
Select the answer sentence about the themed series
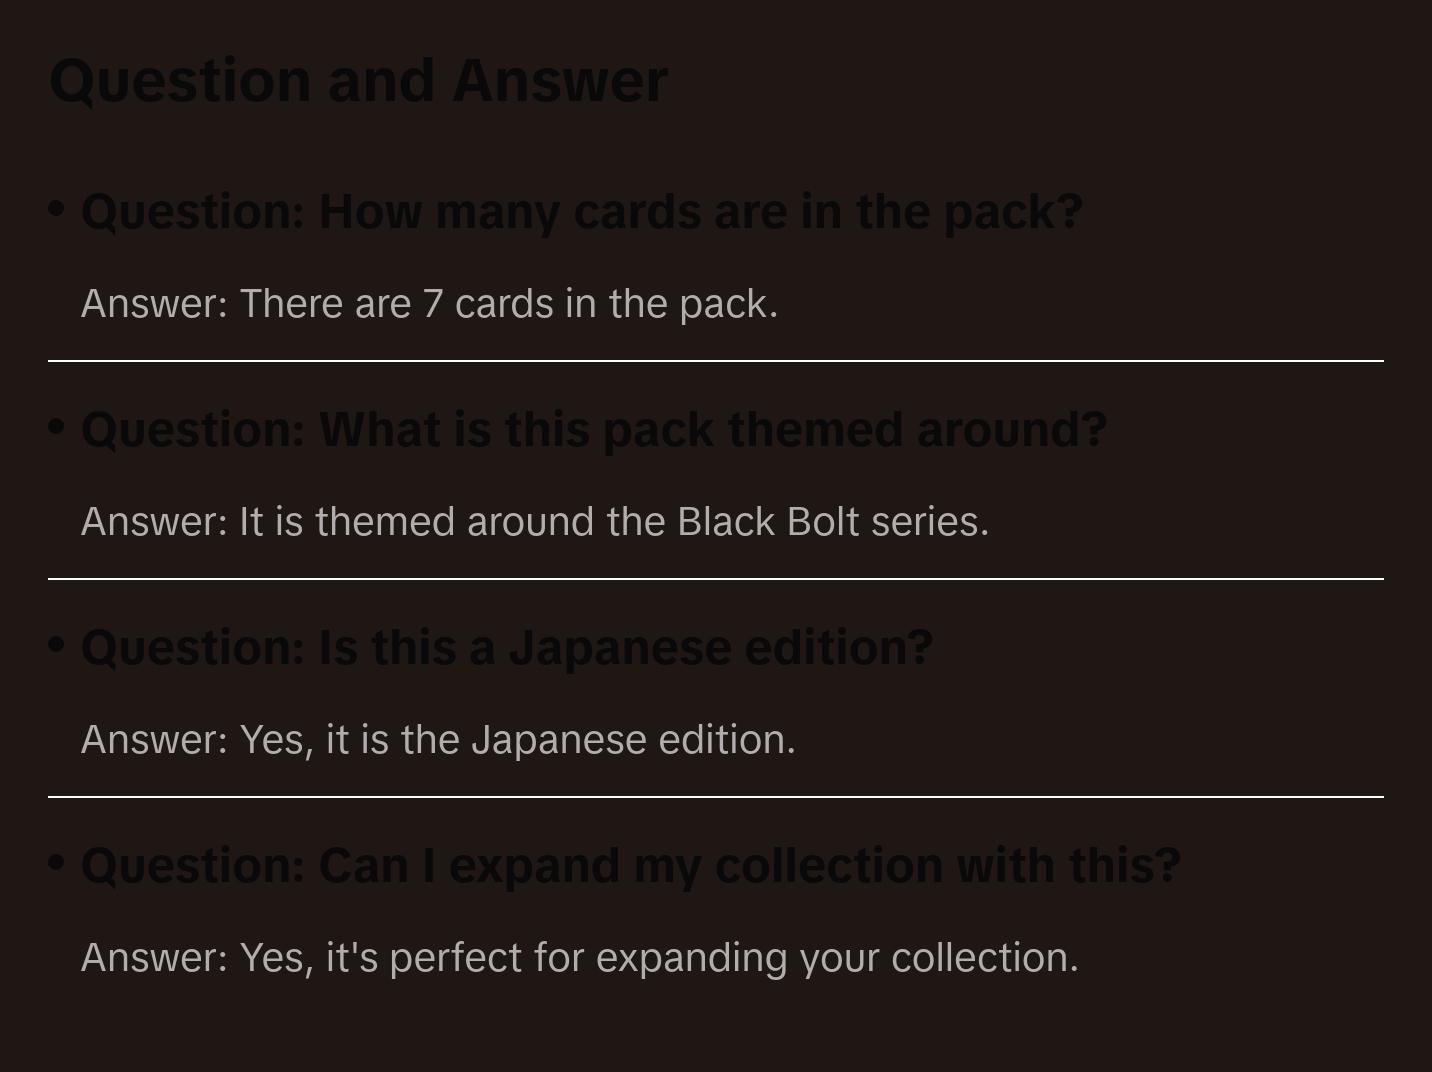tap(535, 522)
